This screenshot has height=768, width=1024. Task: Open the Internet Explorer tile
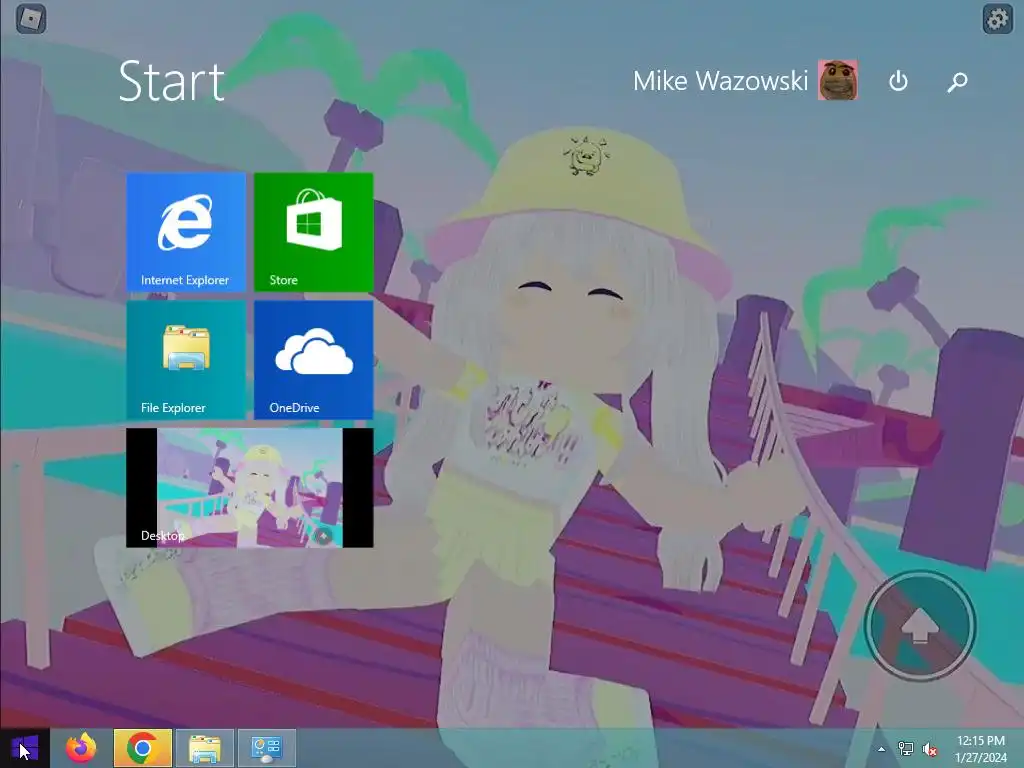pos(186,232)
